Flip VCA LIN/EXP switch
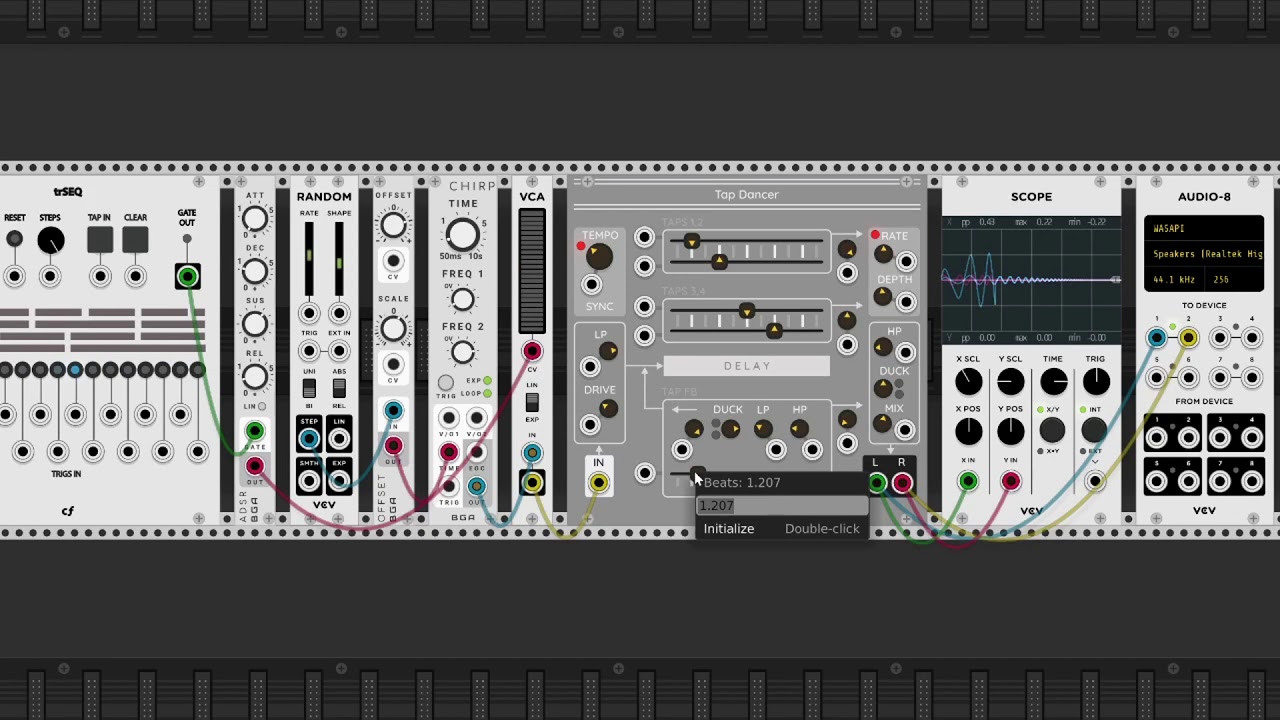 tap(532, 402)
